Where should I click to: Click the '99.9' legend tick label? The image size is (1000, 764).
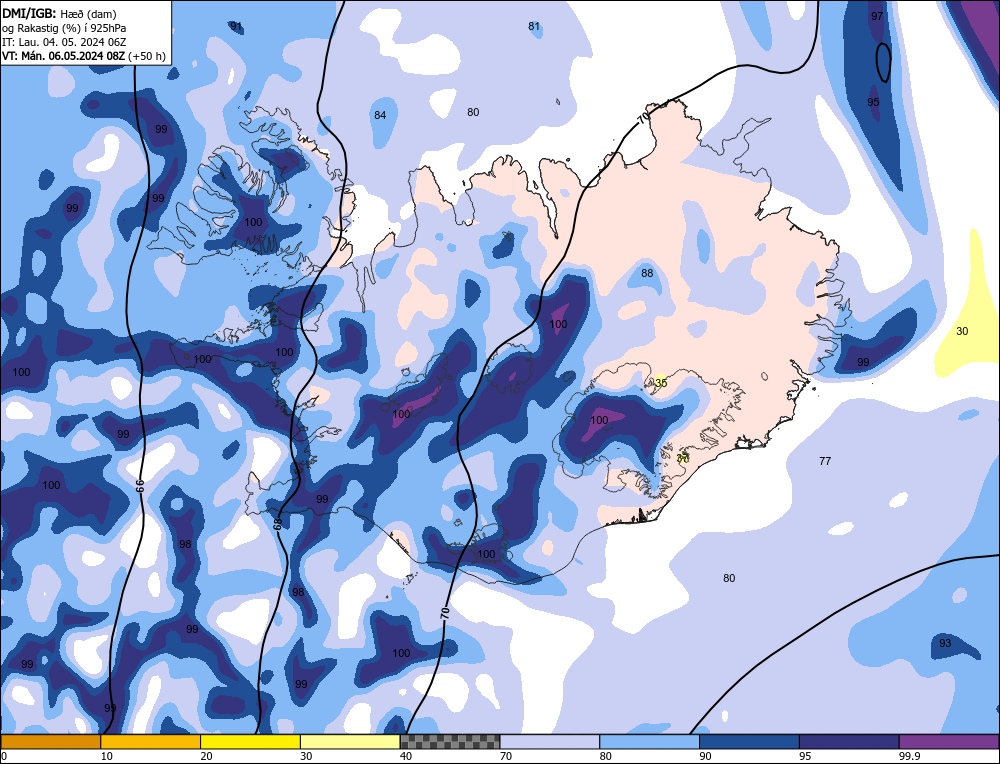[908, 756]
